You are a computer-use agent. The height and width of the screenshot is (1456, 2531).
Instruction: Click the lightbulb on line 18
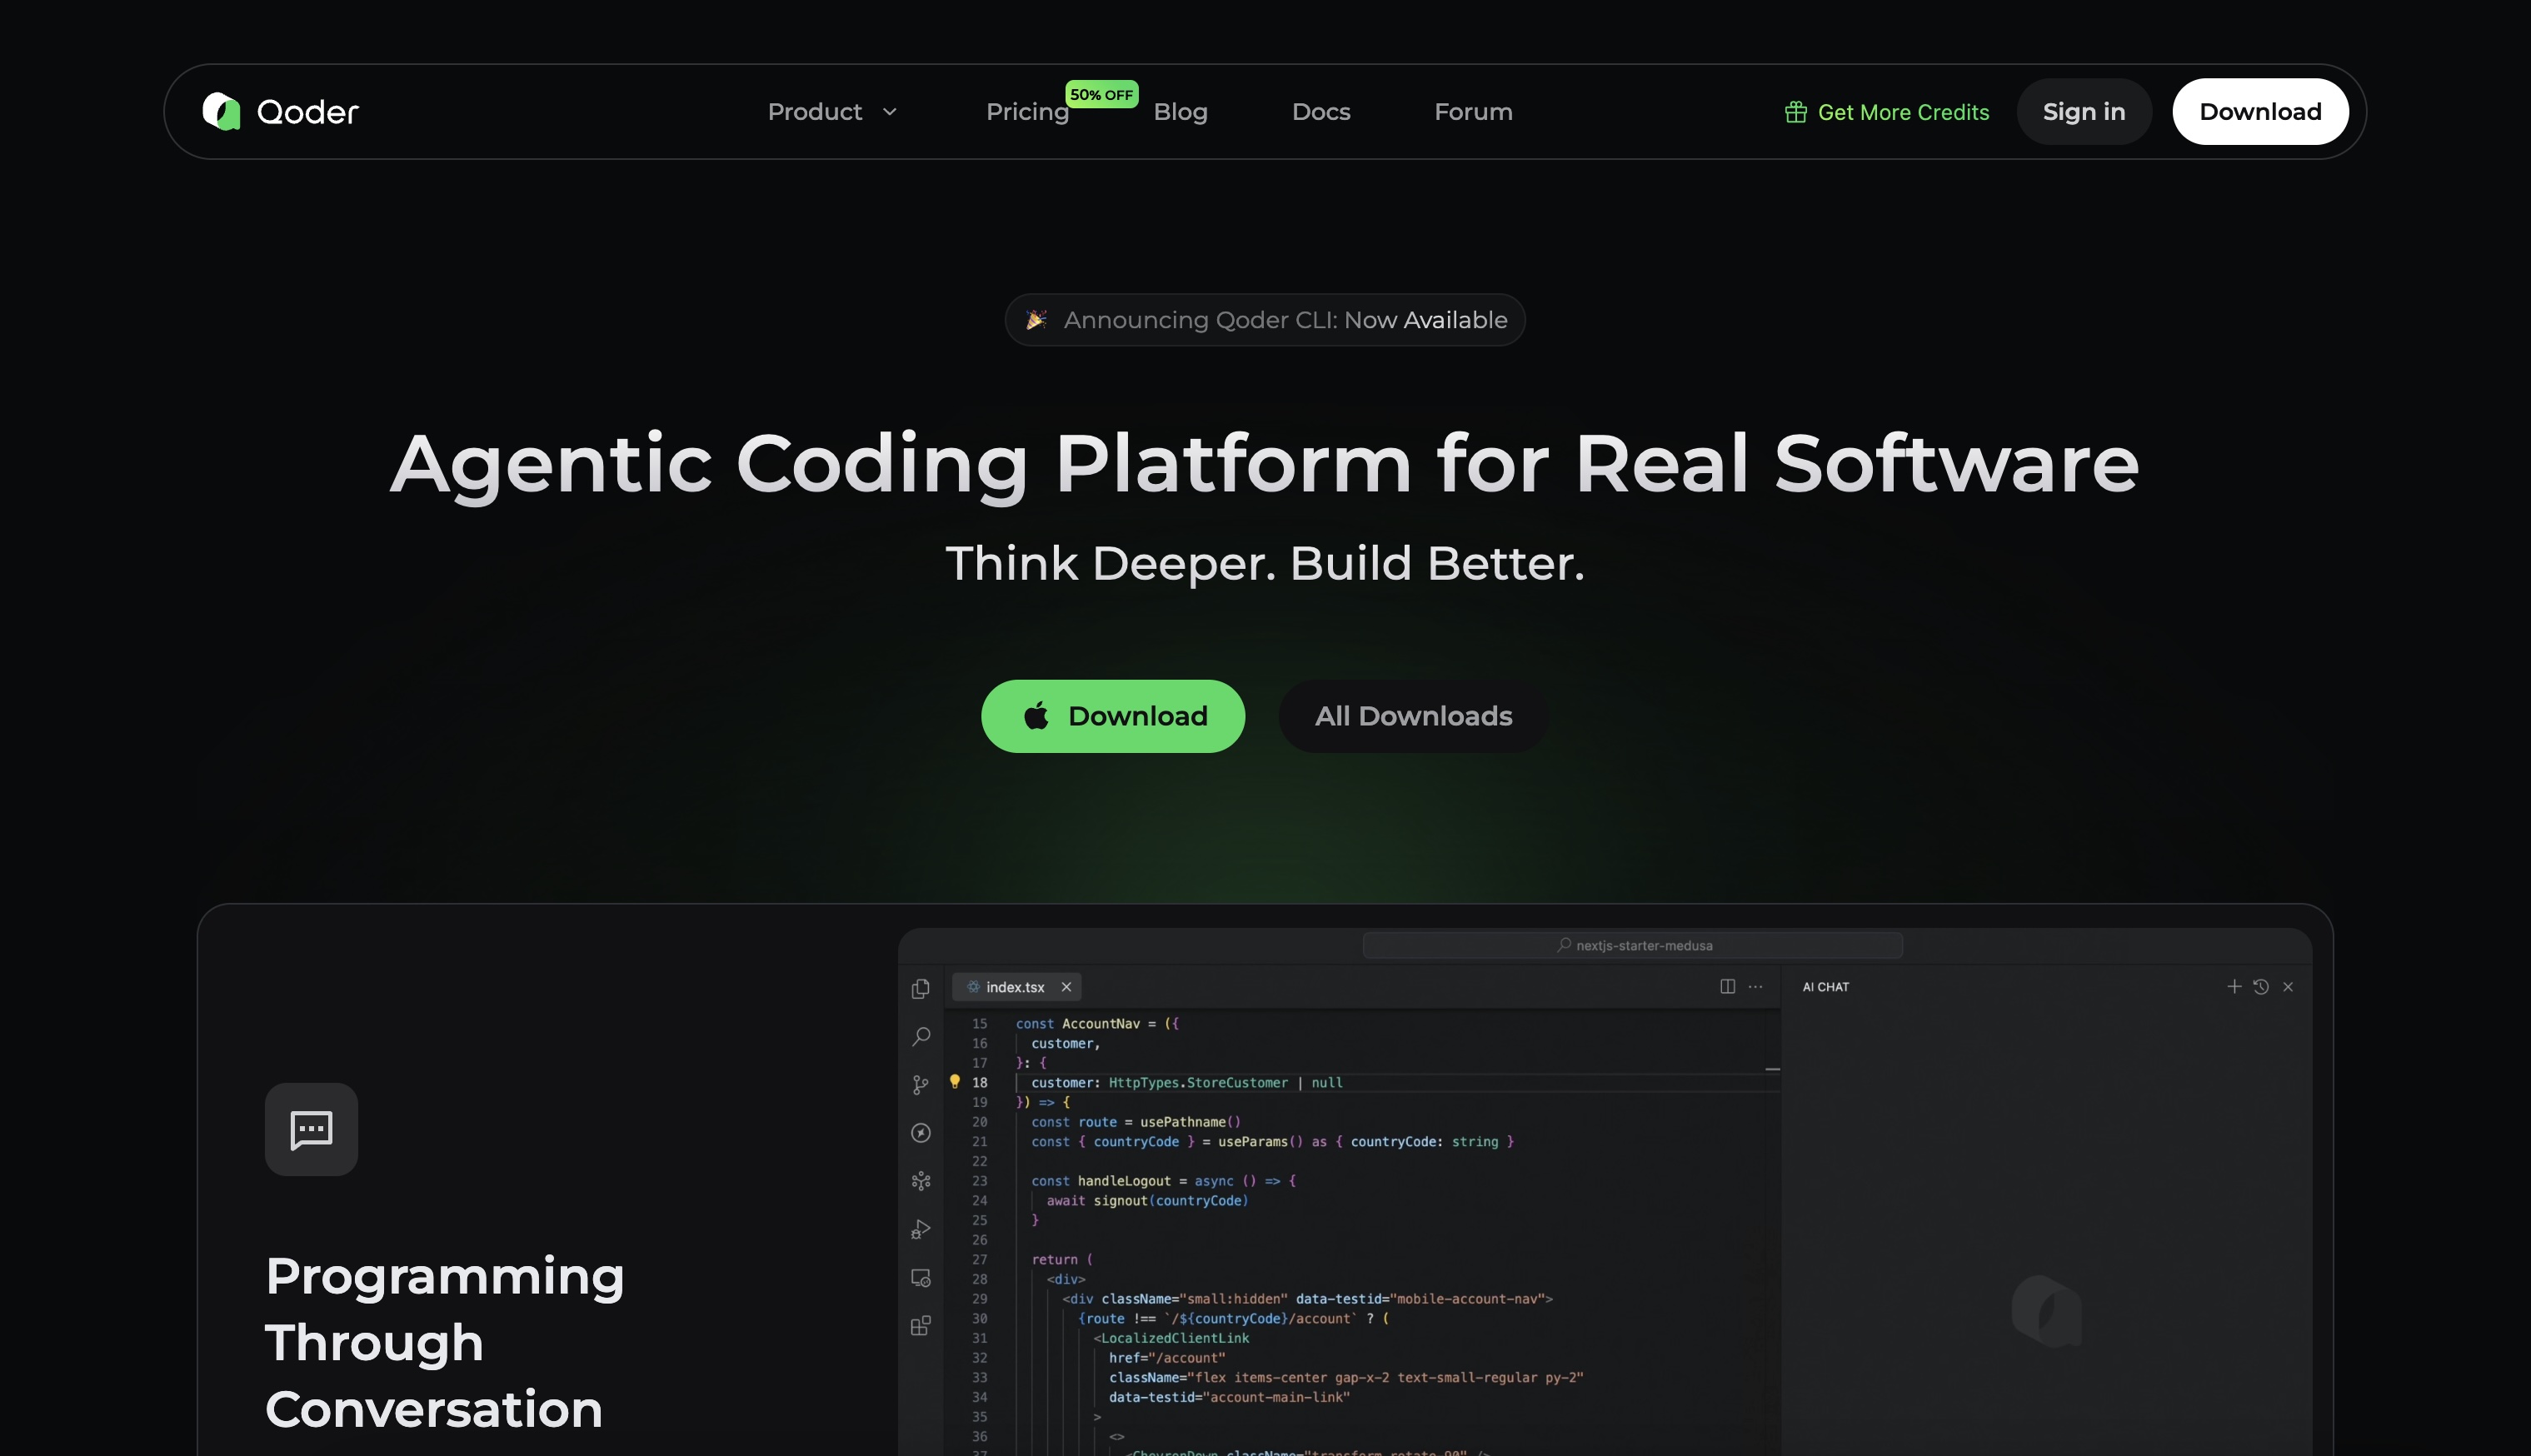[x=954, y=1081]
